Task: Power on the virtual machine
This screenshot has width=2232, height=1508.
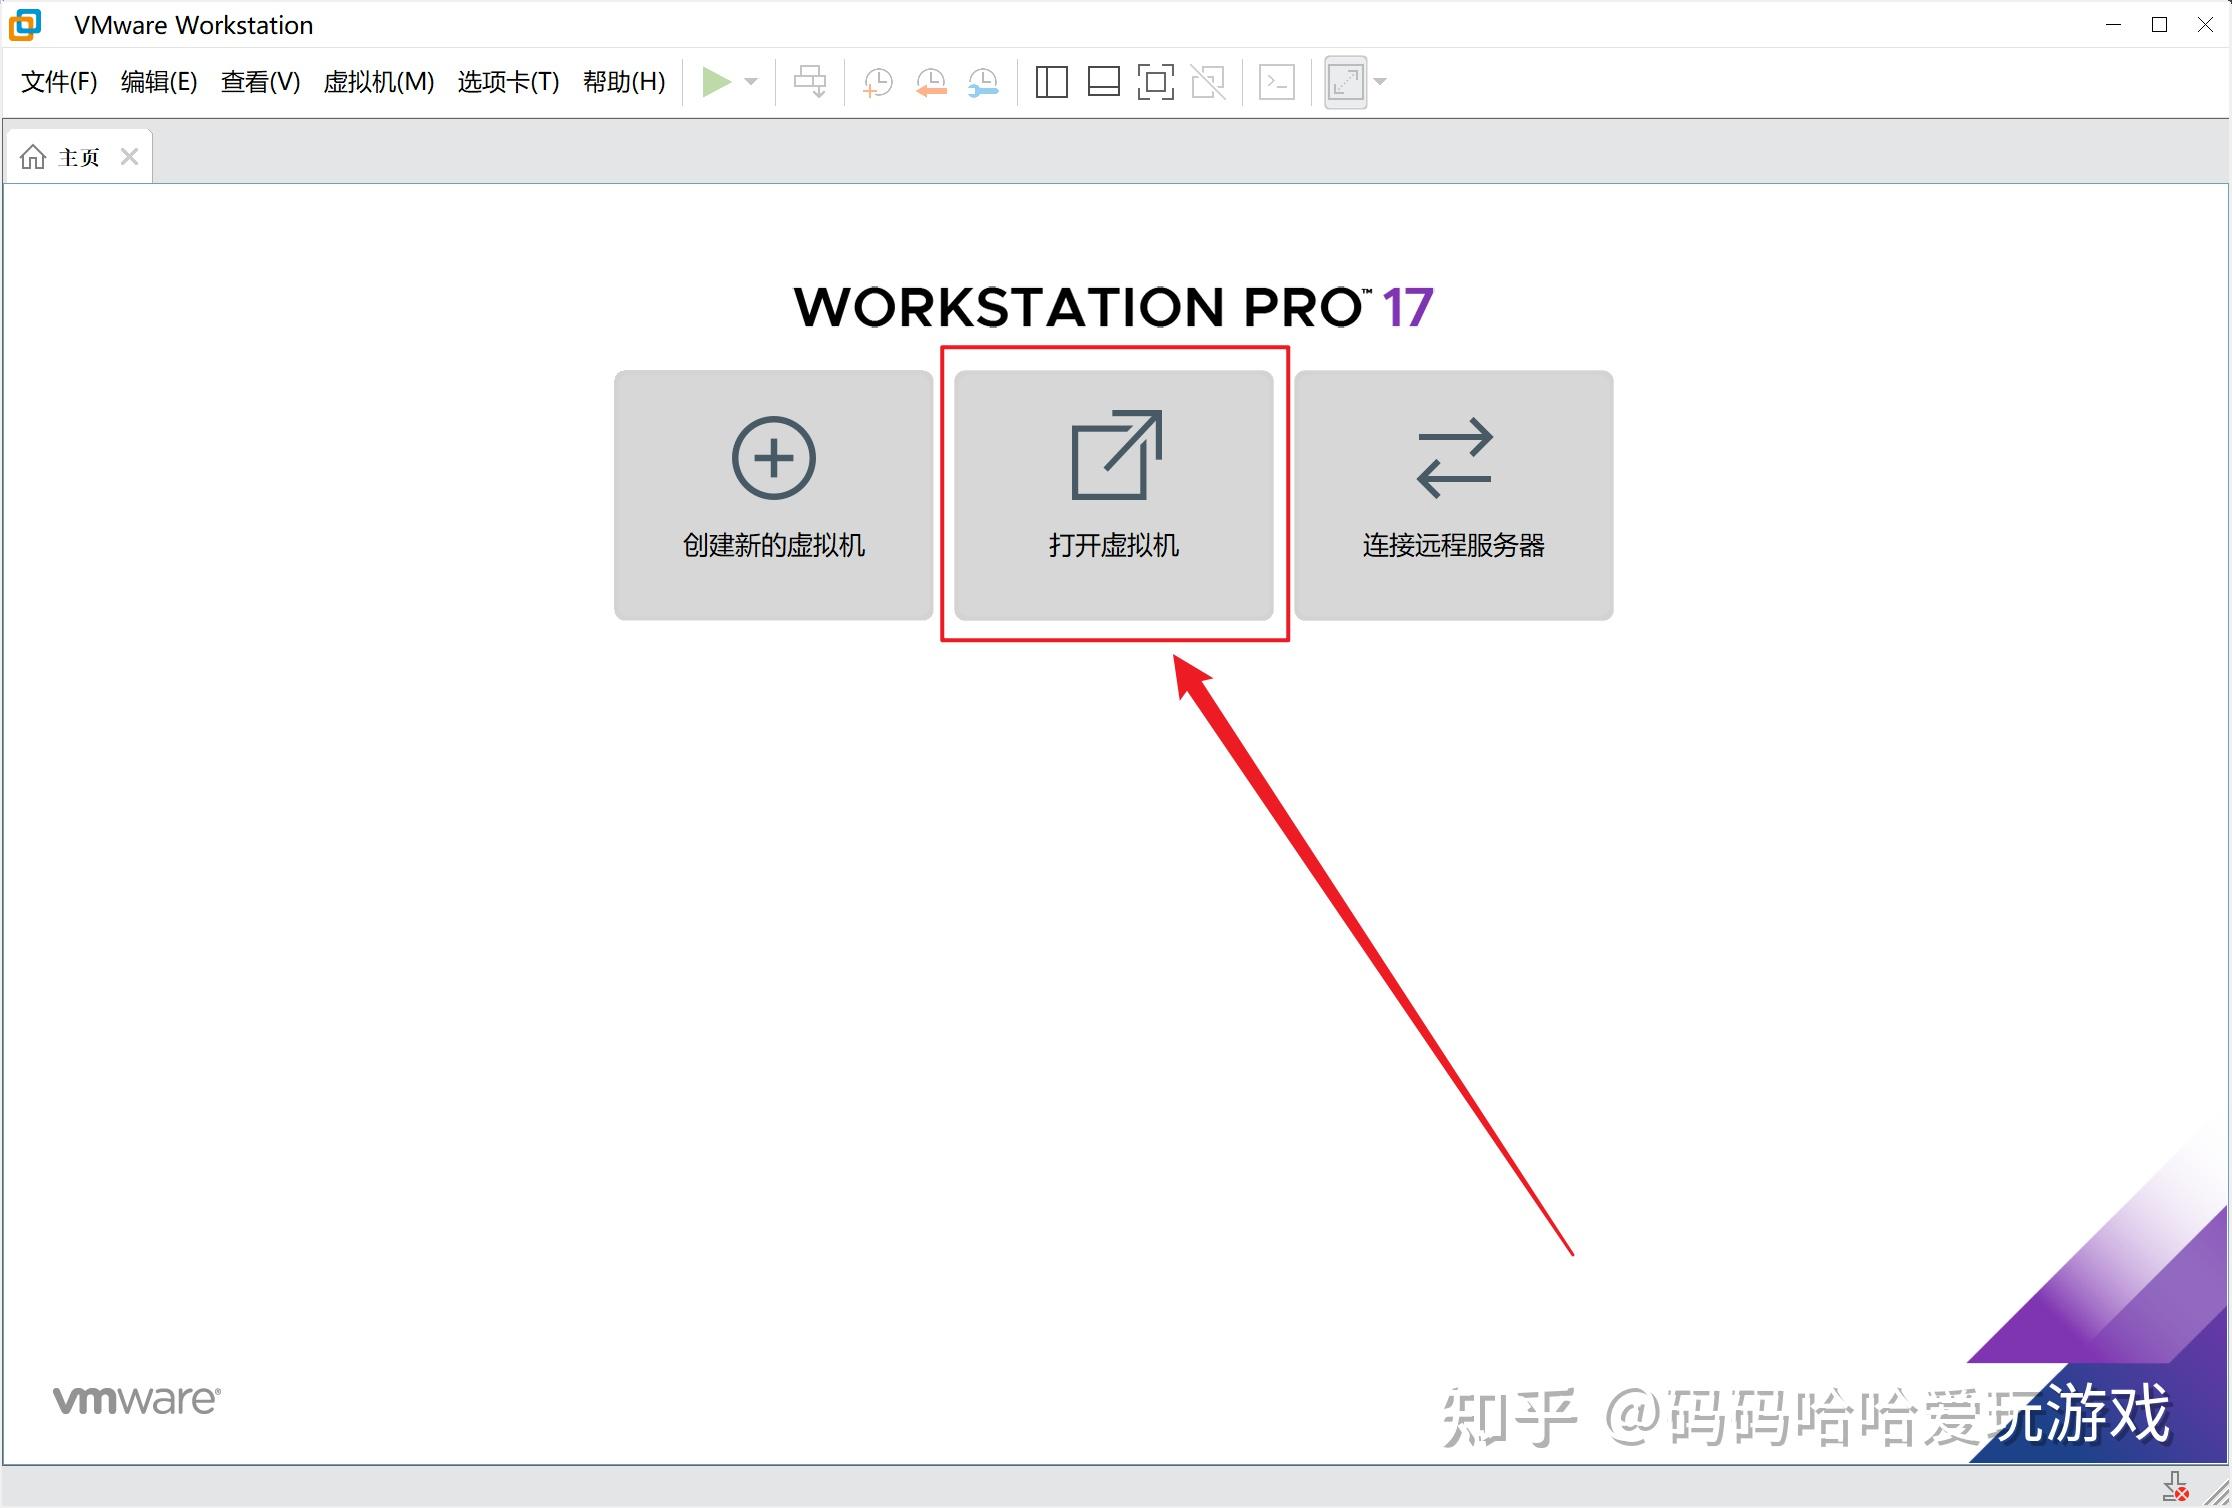Action: tap(717, 82)
